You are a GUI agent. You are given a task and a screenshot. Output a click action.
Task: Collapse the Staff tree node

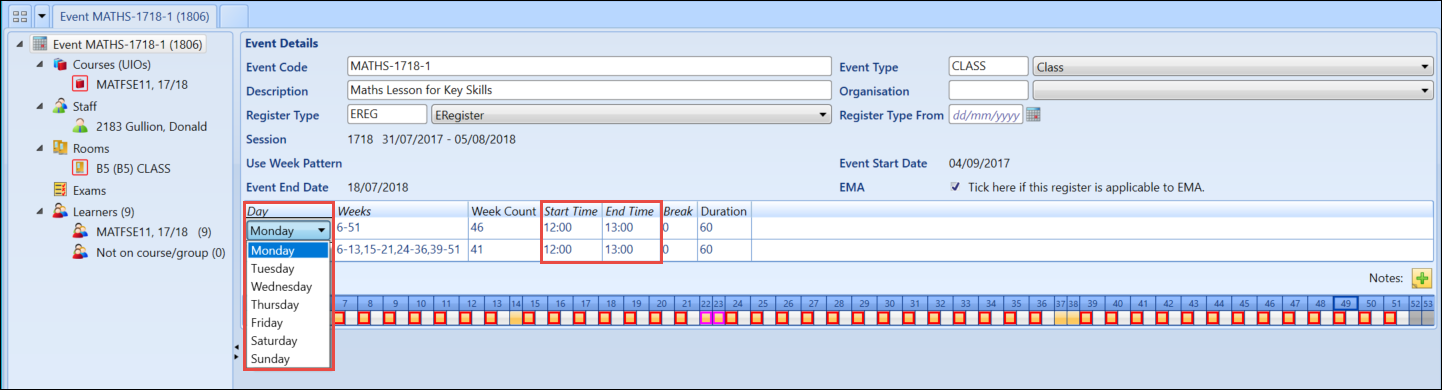[x=39, y=106]
